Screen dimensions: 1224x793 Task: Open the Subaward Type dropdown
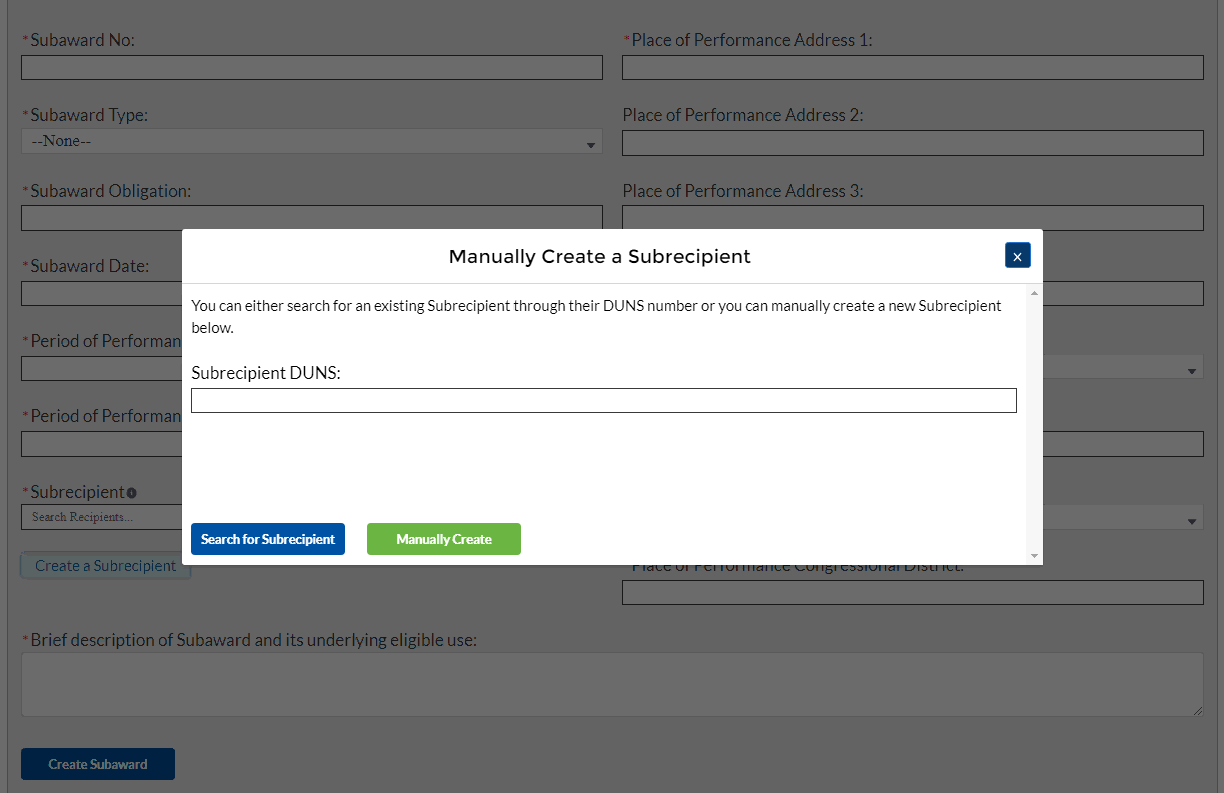click(x=311, y=142)
